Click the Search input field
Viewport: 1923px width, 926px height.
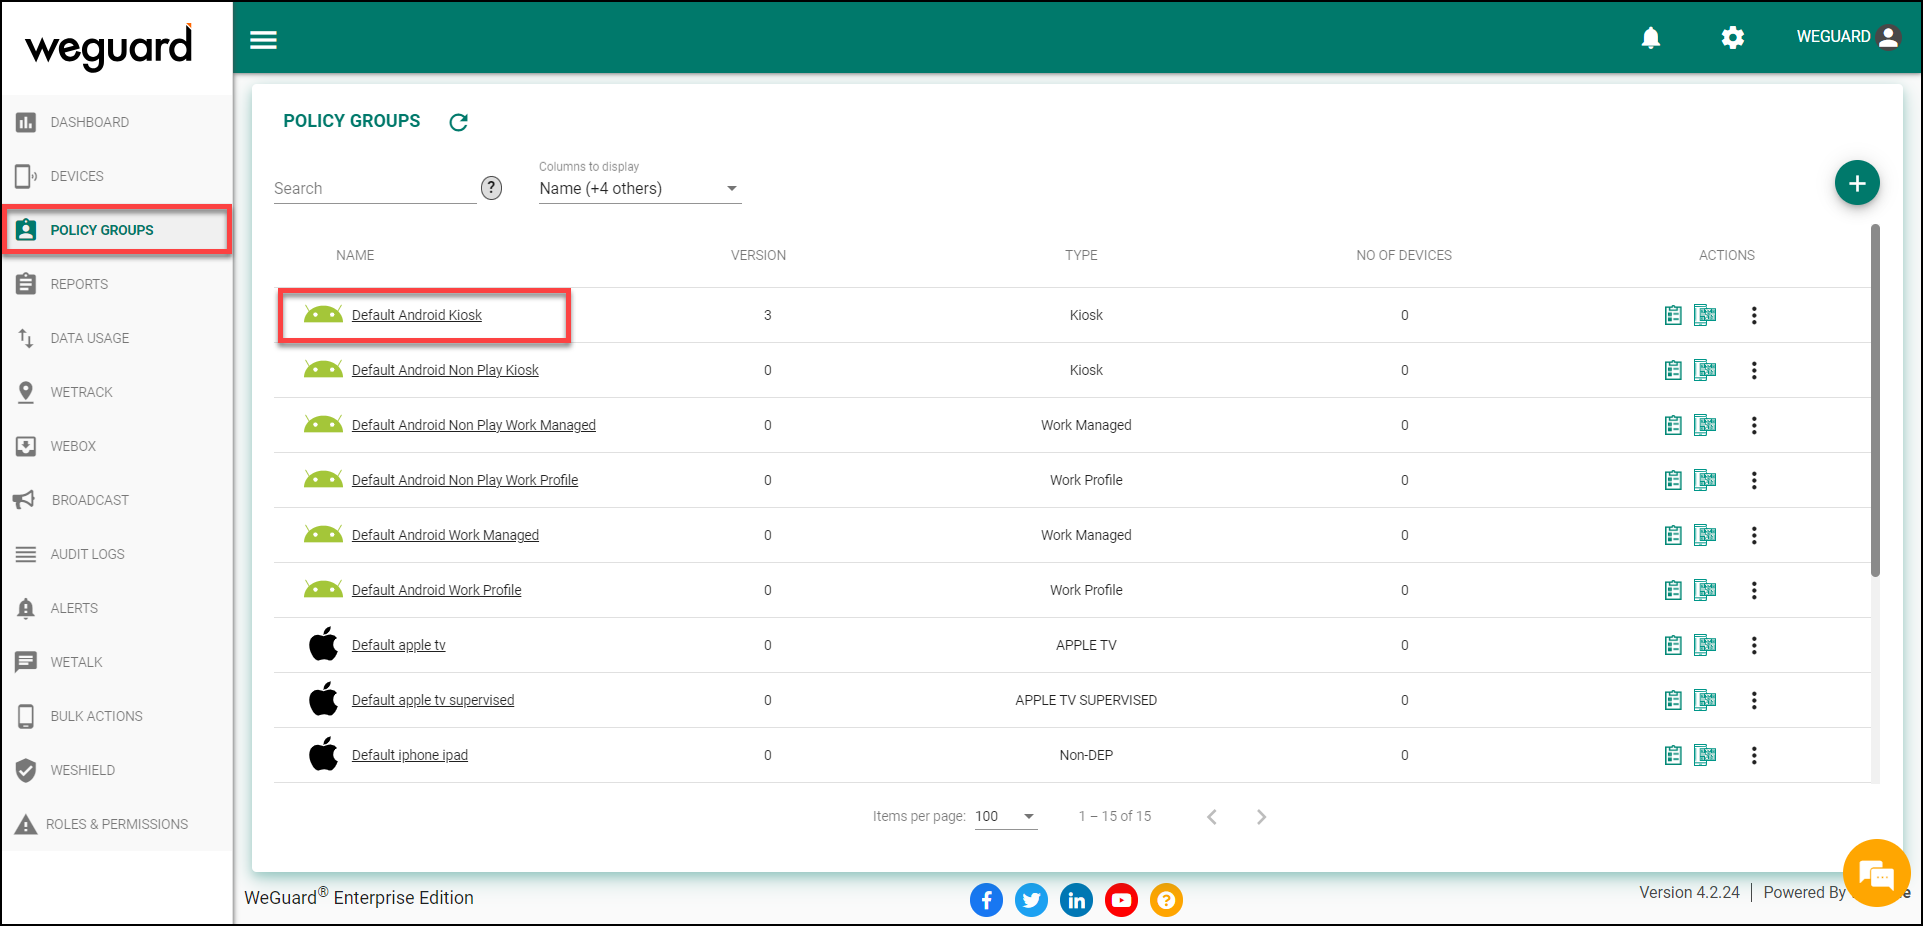coord(375,188)
